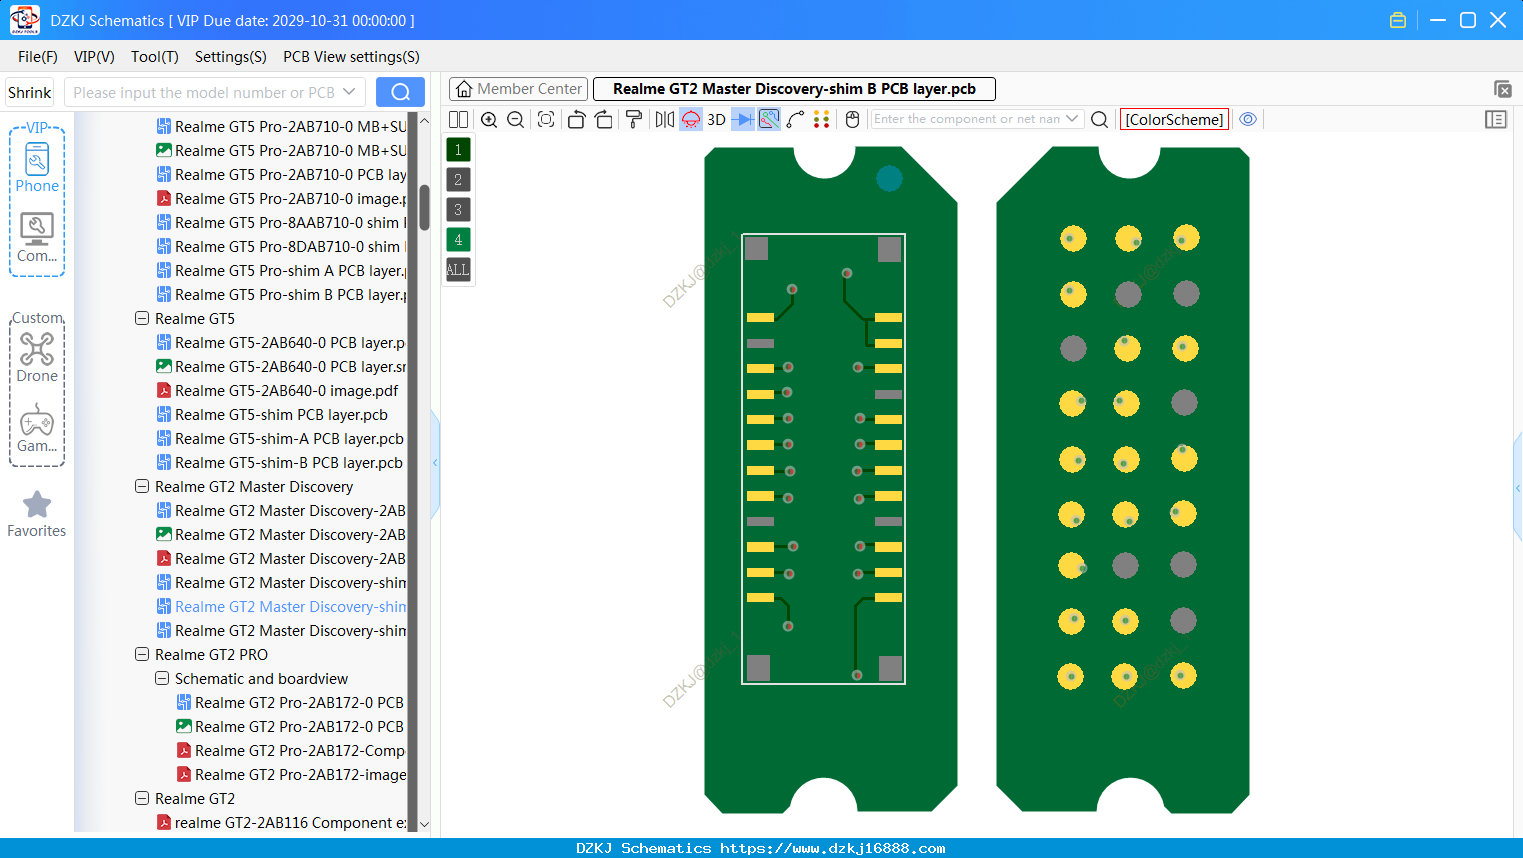1523x858 pixels.
Task: Click the Shrink button
Action: [29, 93]
